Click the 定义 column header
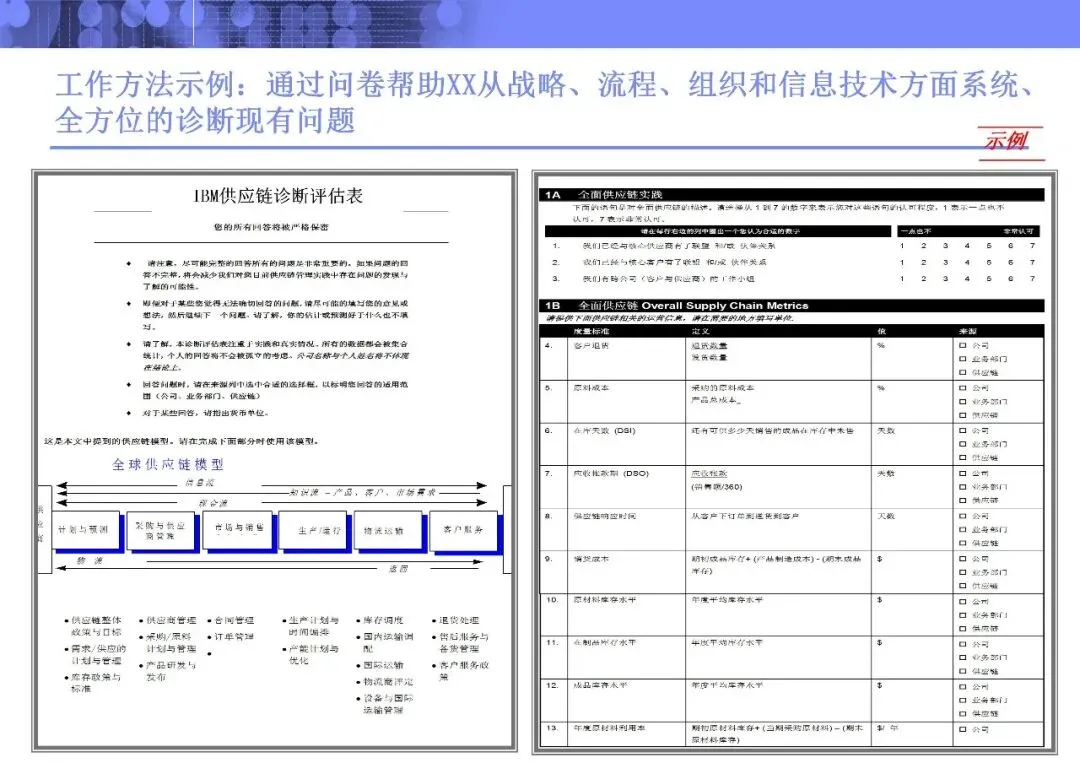Image resolution: width=1080 pixels, height=763 pixels. tap(700, 331)
